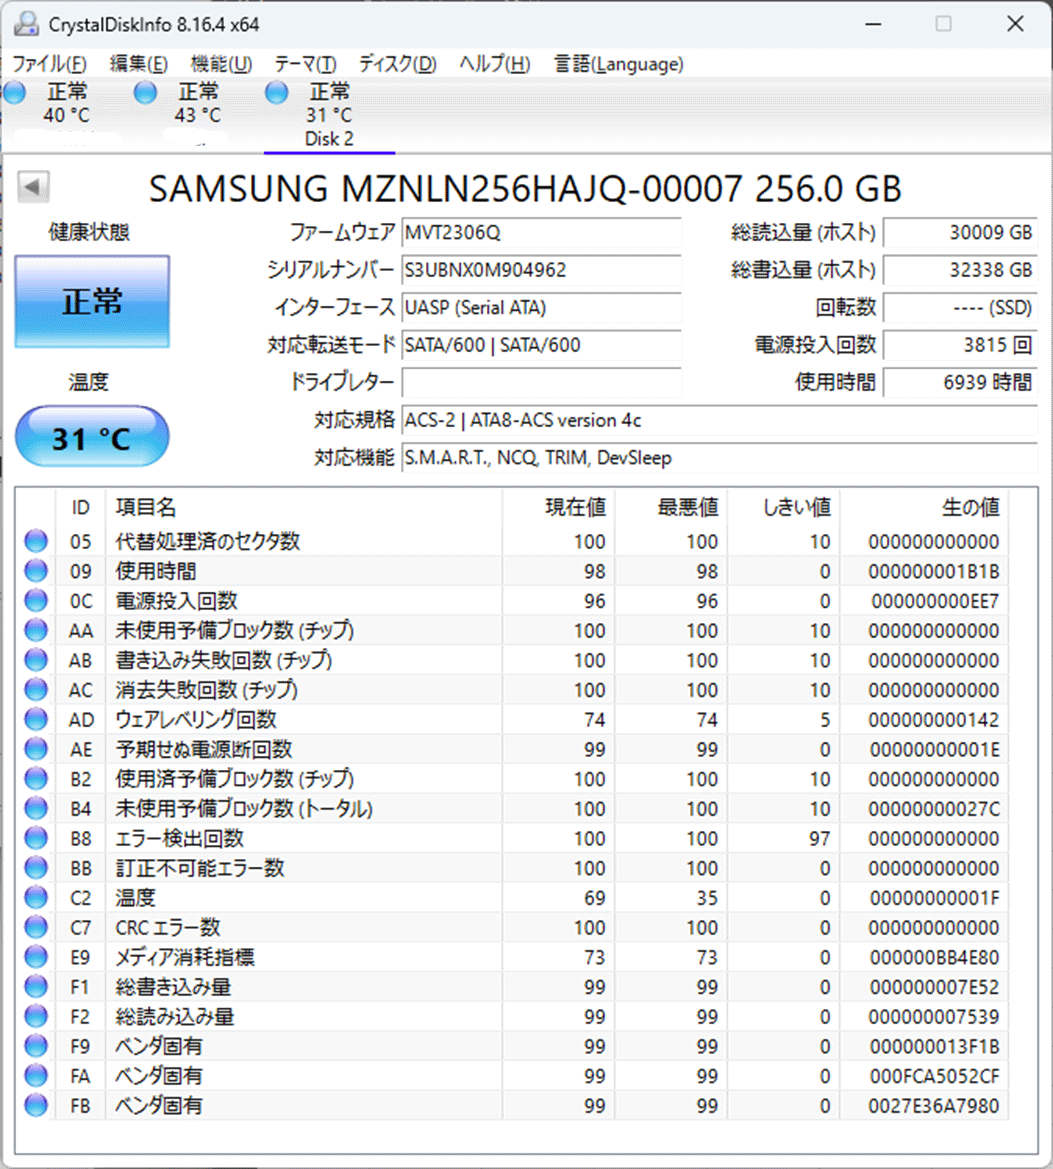Select the ウェアレベリング回数 row name
Viewport: 1053px width, 1169px height.
click(x=196, y=719)
